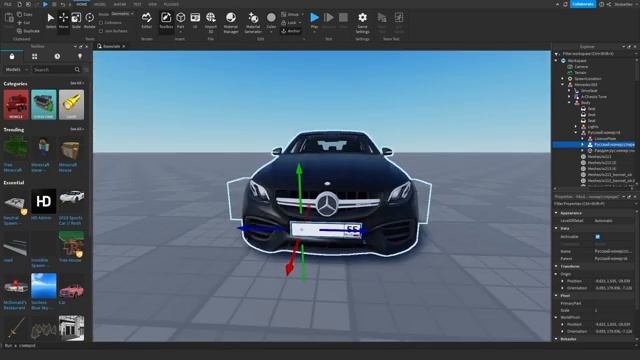Open Toolbox Recent clock tab
The image size is (640, 360).
57,56
